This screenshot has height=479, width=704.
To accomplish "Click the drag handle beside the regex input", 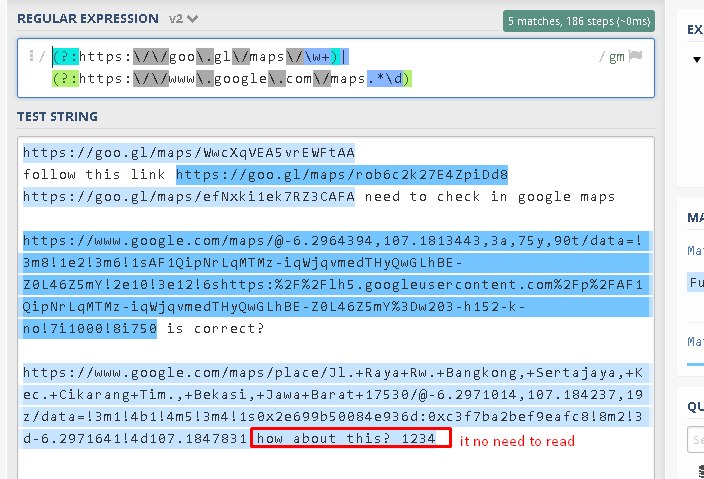I will 31,56.
